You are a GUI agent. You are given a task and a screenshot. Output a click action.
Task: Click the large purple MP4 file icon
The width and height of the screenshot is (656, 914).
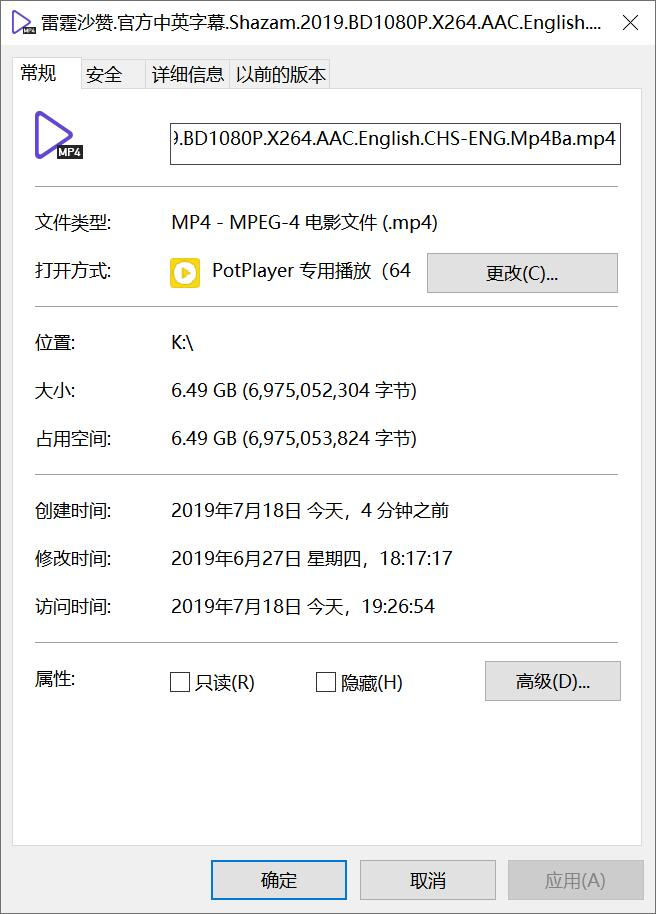[x=58, y=136]
